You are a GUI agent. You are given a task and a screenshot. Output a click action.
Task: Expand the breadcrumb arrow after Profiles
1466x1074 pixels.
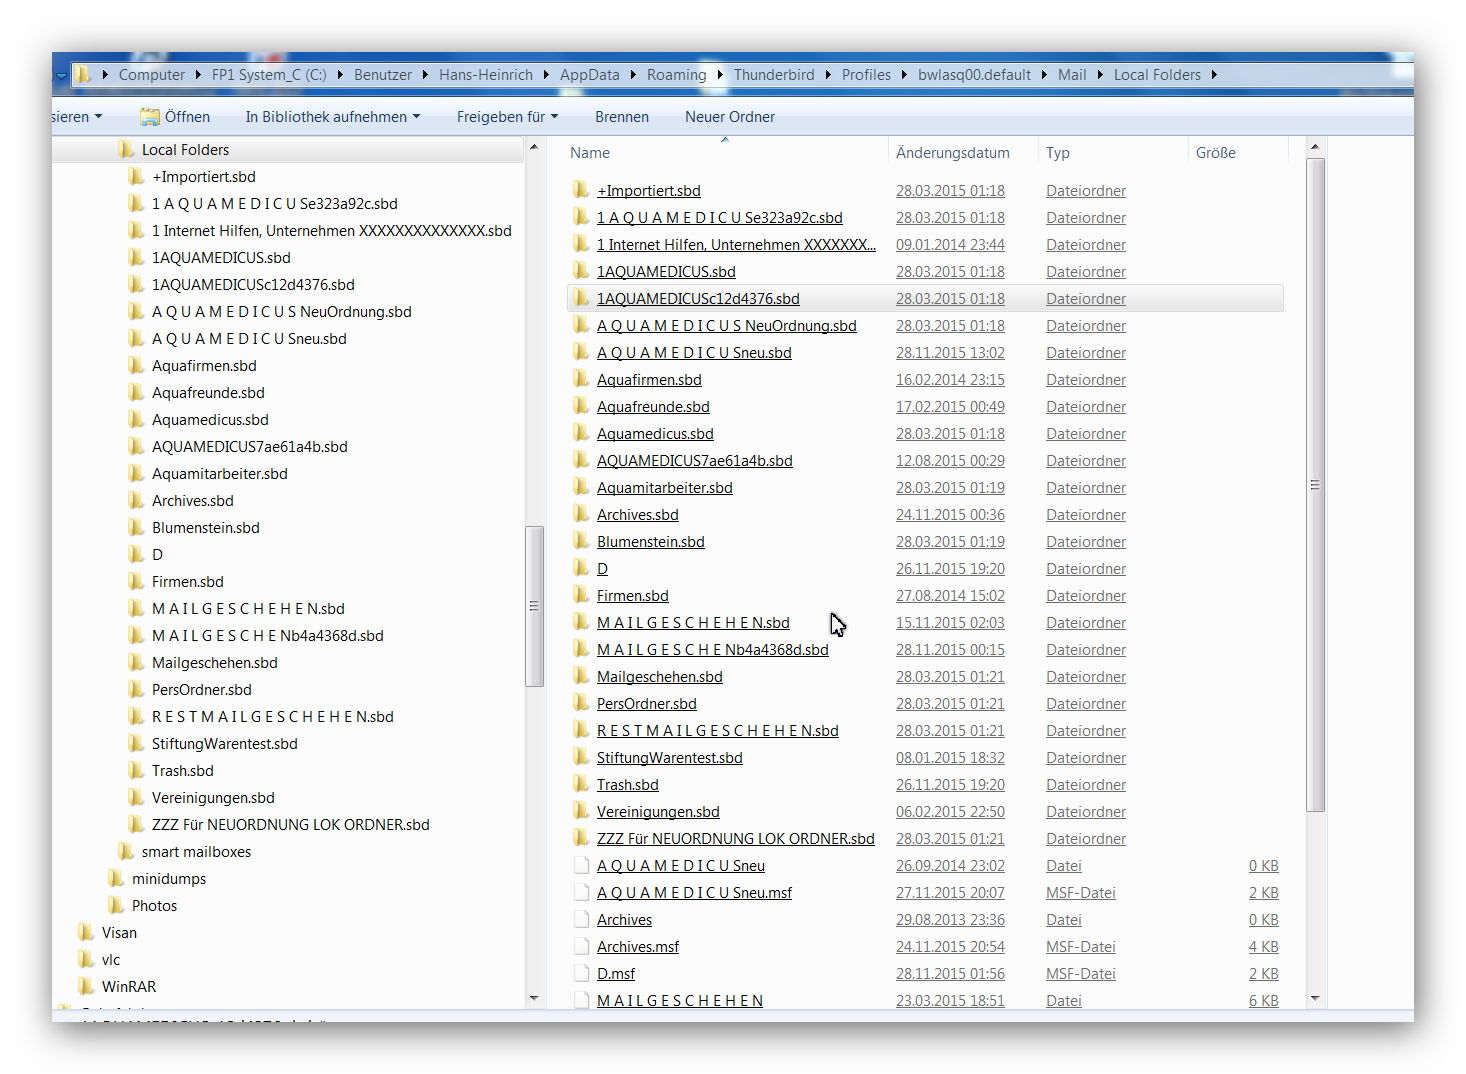coord(904,74)
